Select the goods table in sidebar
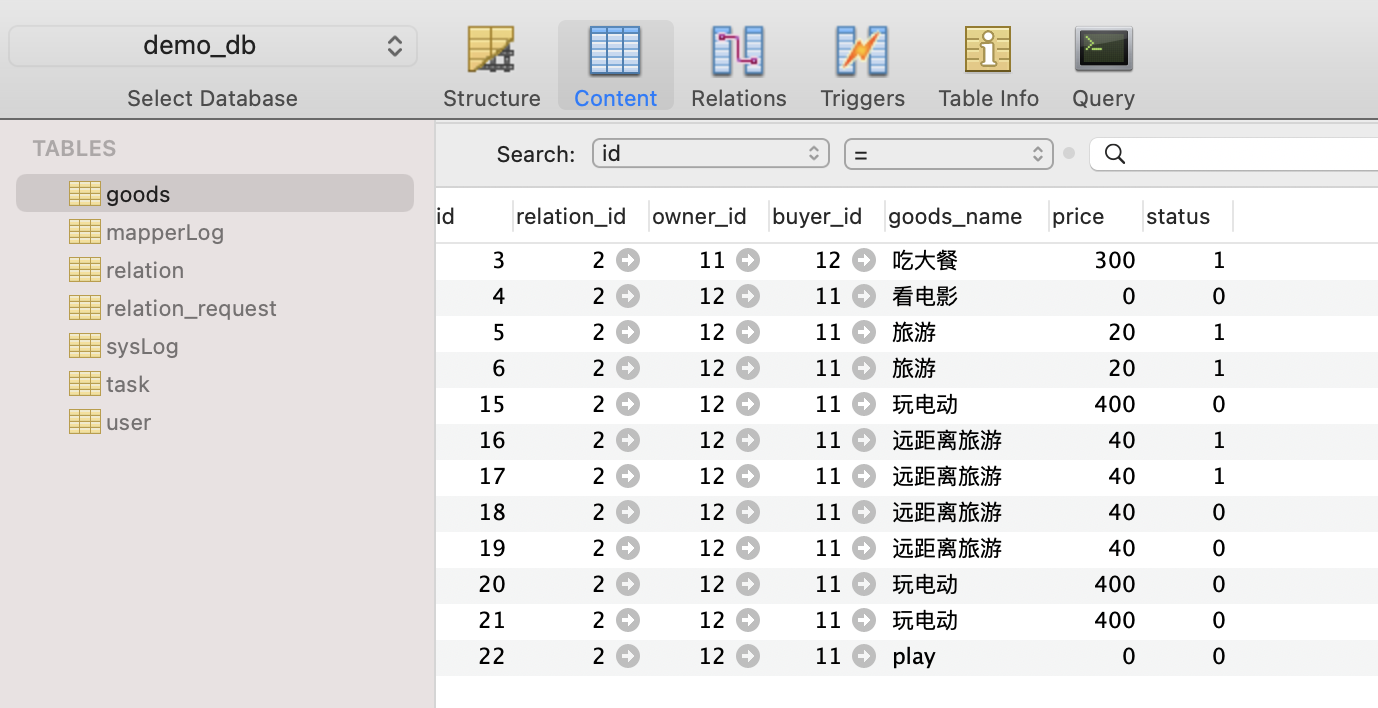Screen dimensions: 1378x708 click(x=215, y=194)
